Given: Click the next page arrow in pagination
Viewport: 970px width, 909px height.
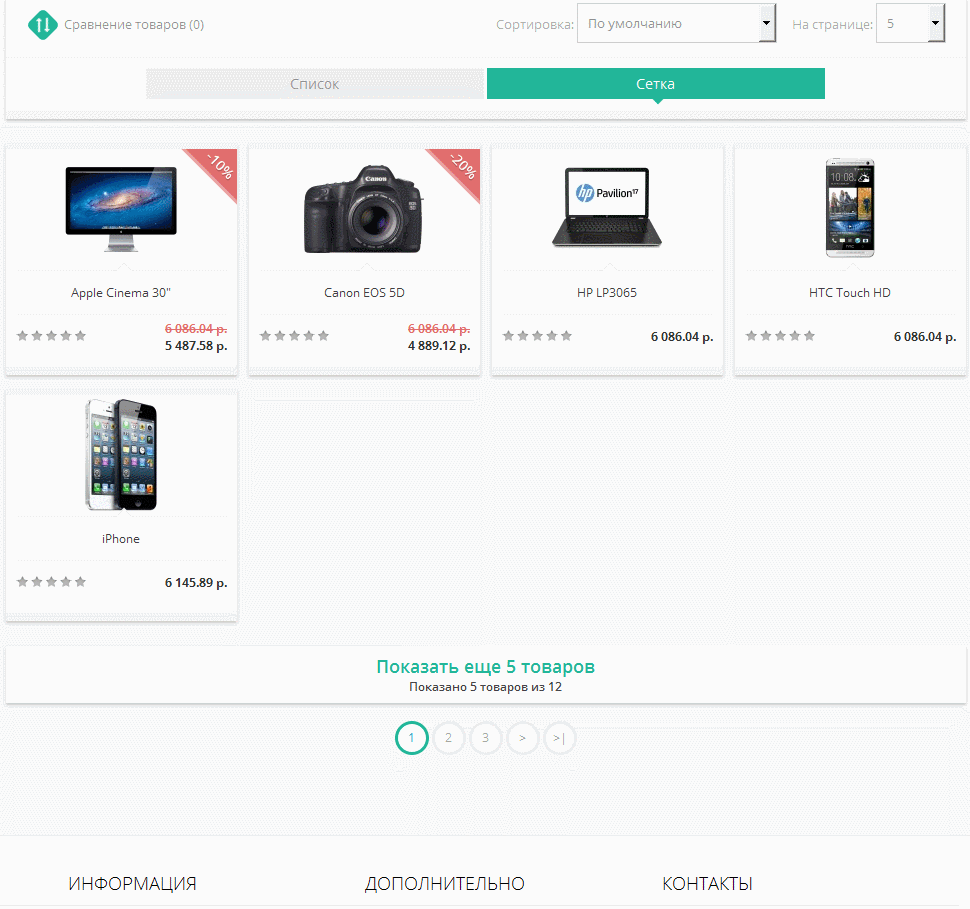Looking at the screenshot, I should click(522, 739).
